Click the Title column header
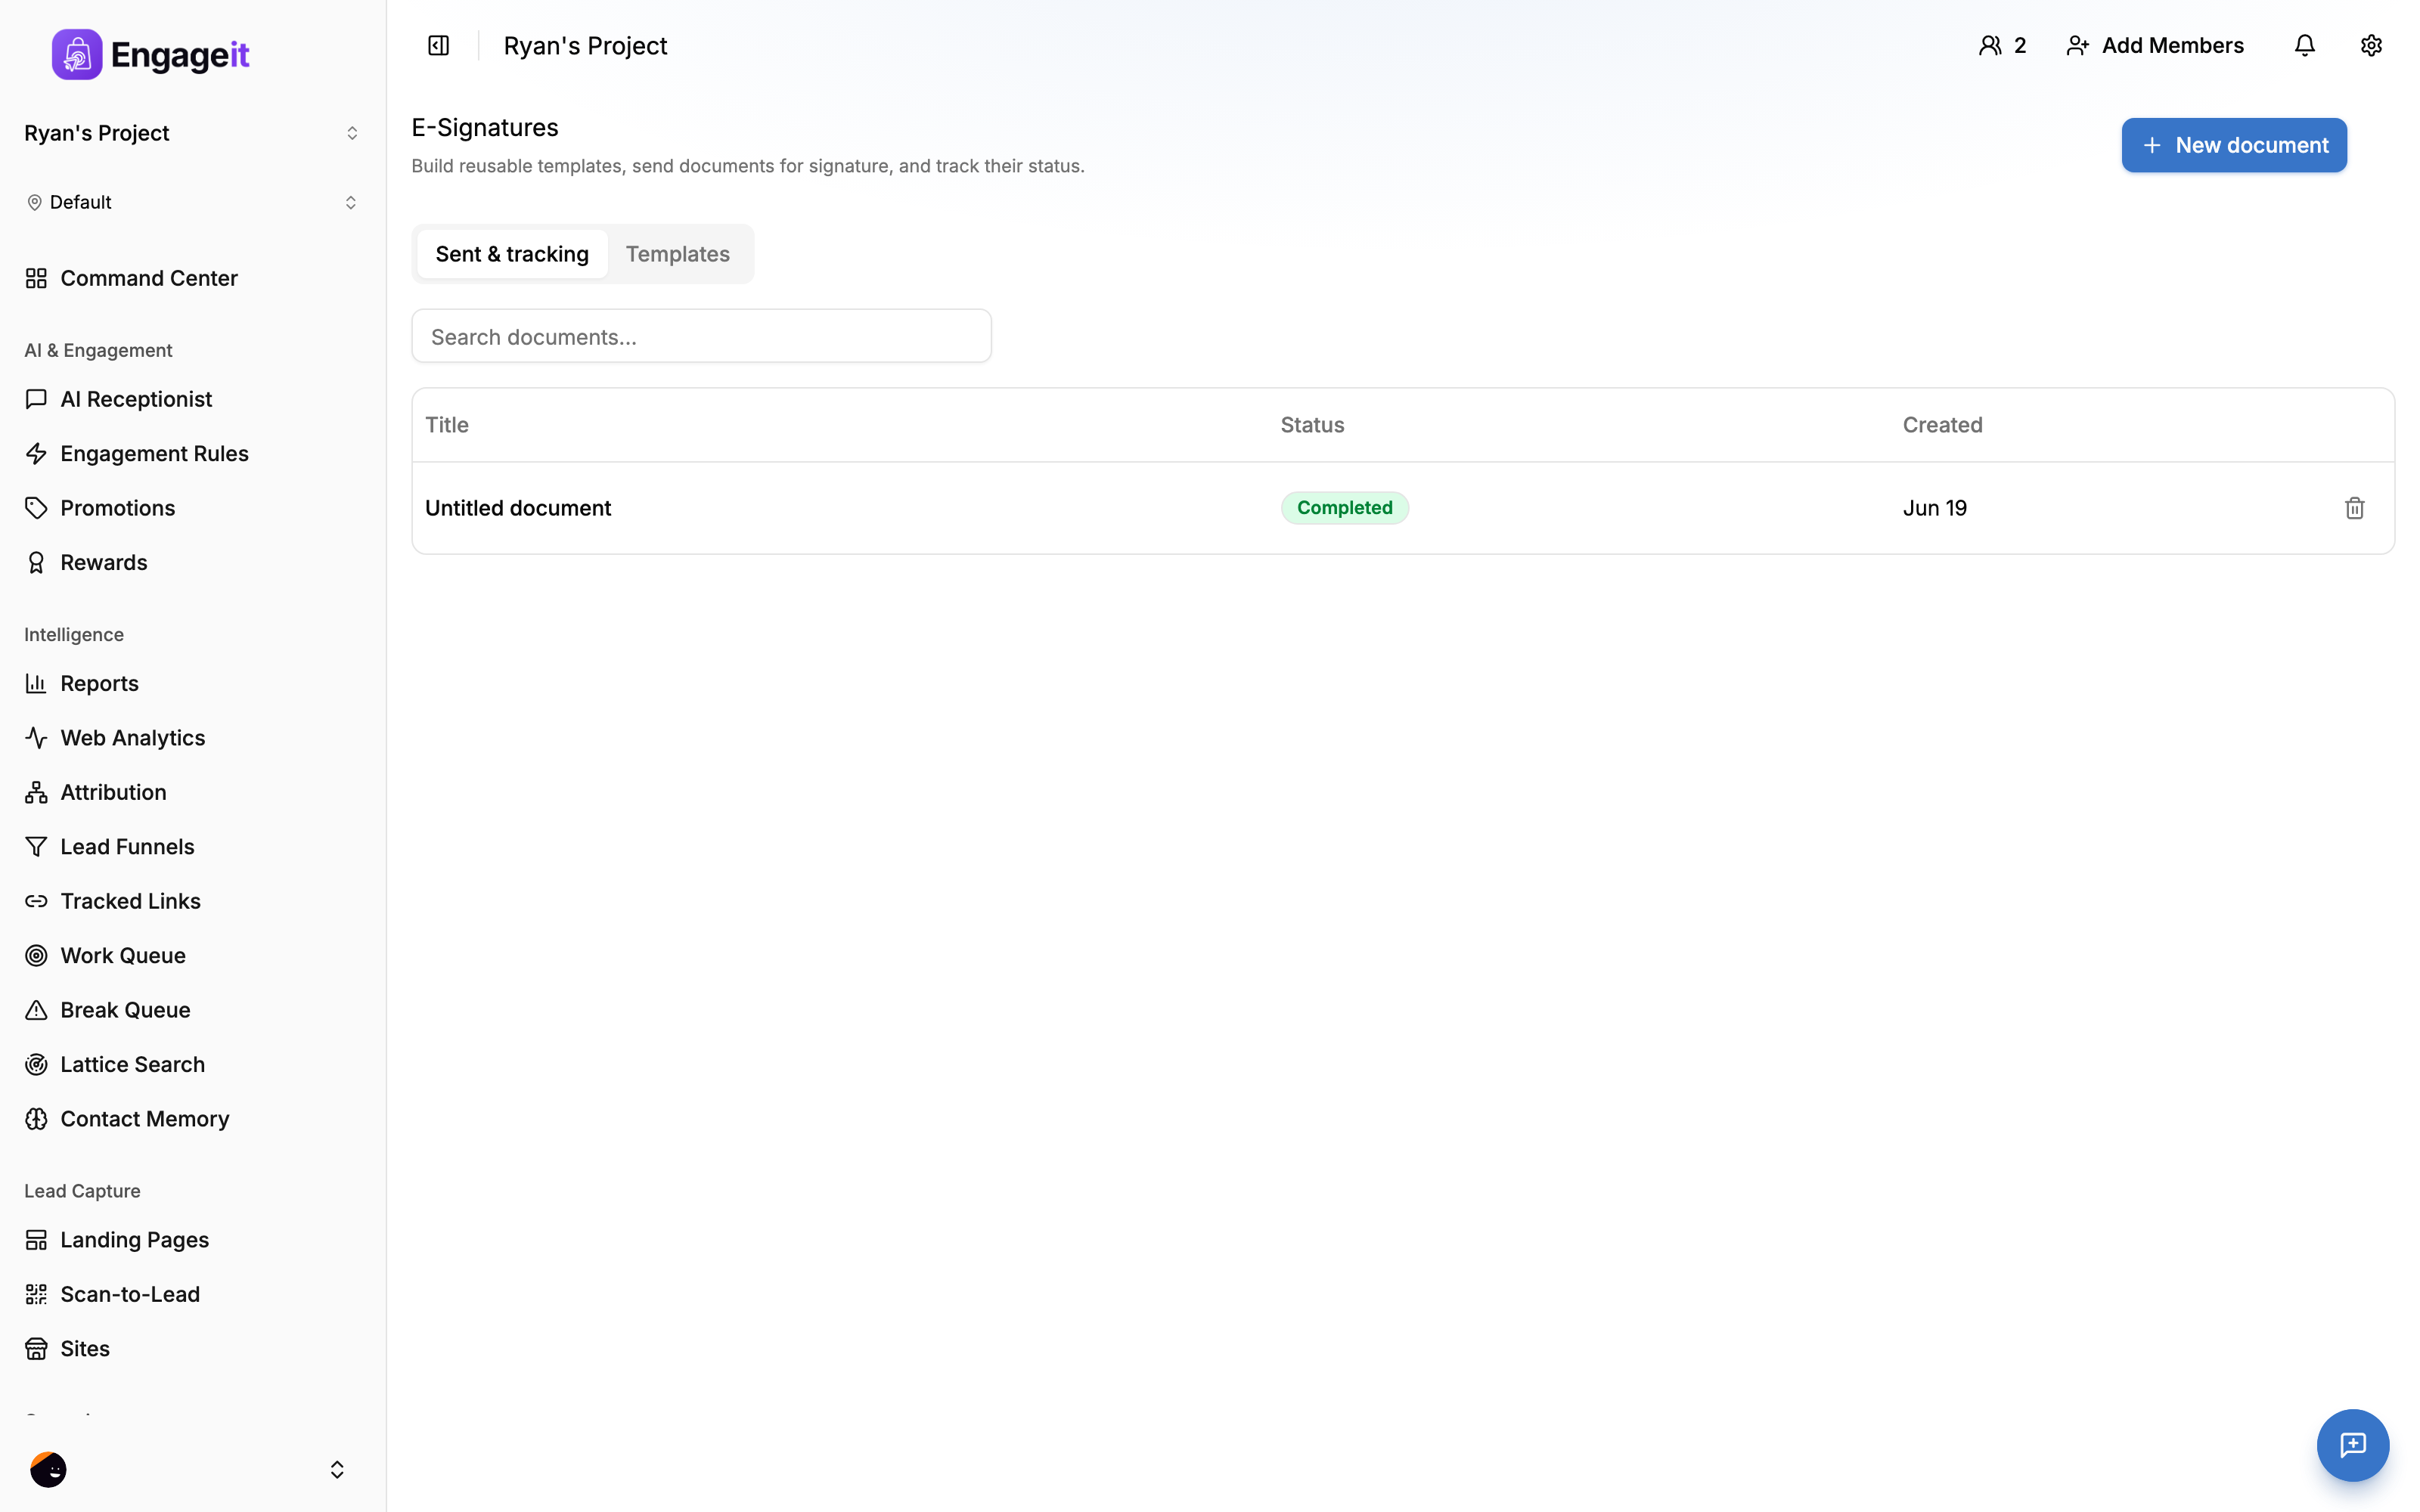The image size is (2420, 1512). pos(447,425)
